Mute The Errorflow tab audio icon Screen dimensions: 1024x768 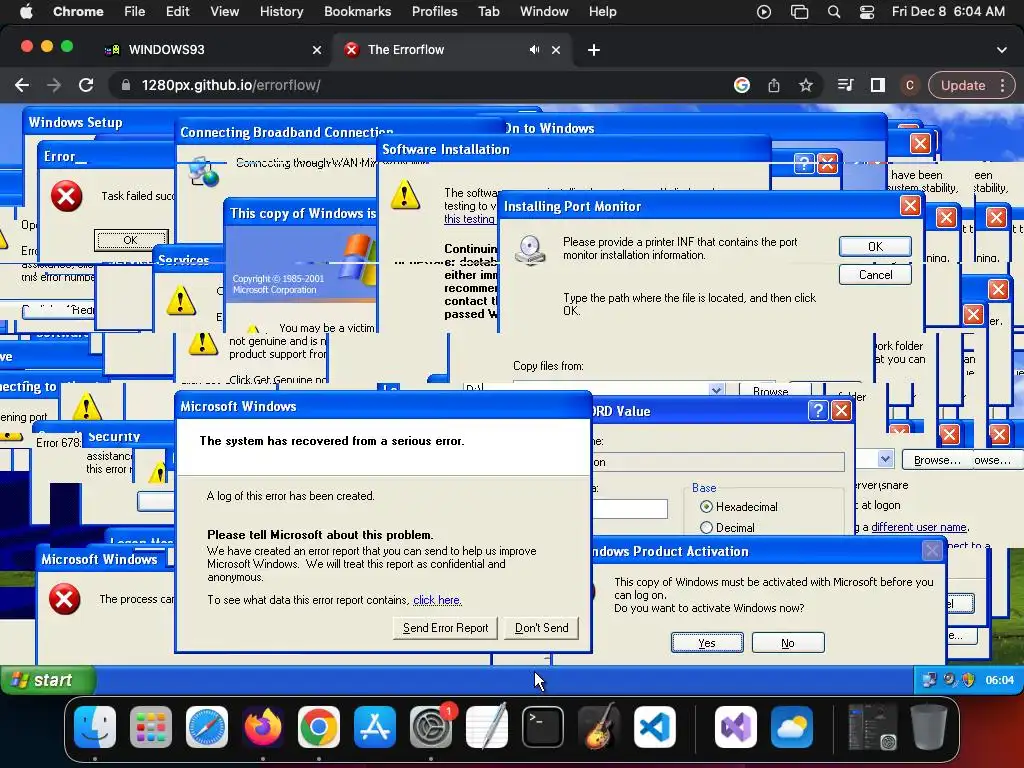(x=534, y=50)
